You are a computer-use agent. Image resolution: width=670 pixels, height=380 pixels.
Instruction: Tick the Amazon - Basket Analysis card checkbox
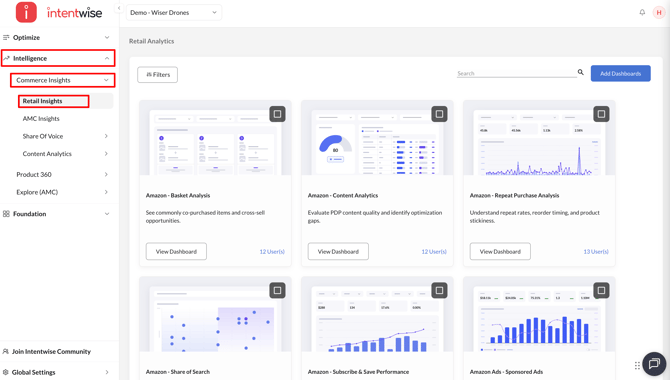[277, 114]
